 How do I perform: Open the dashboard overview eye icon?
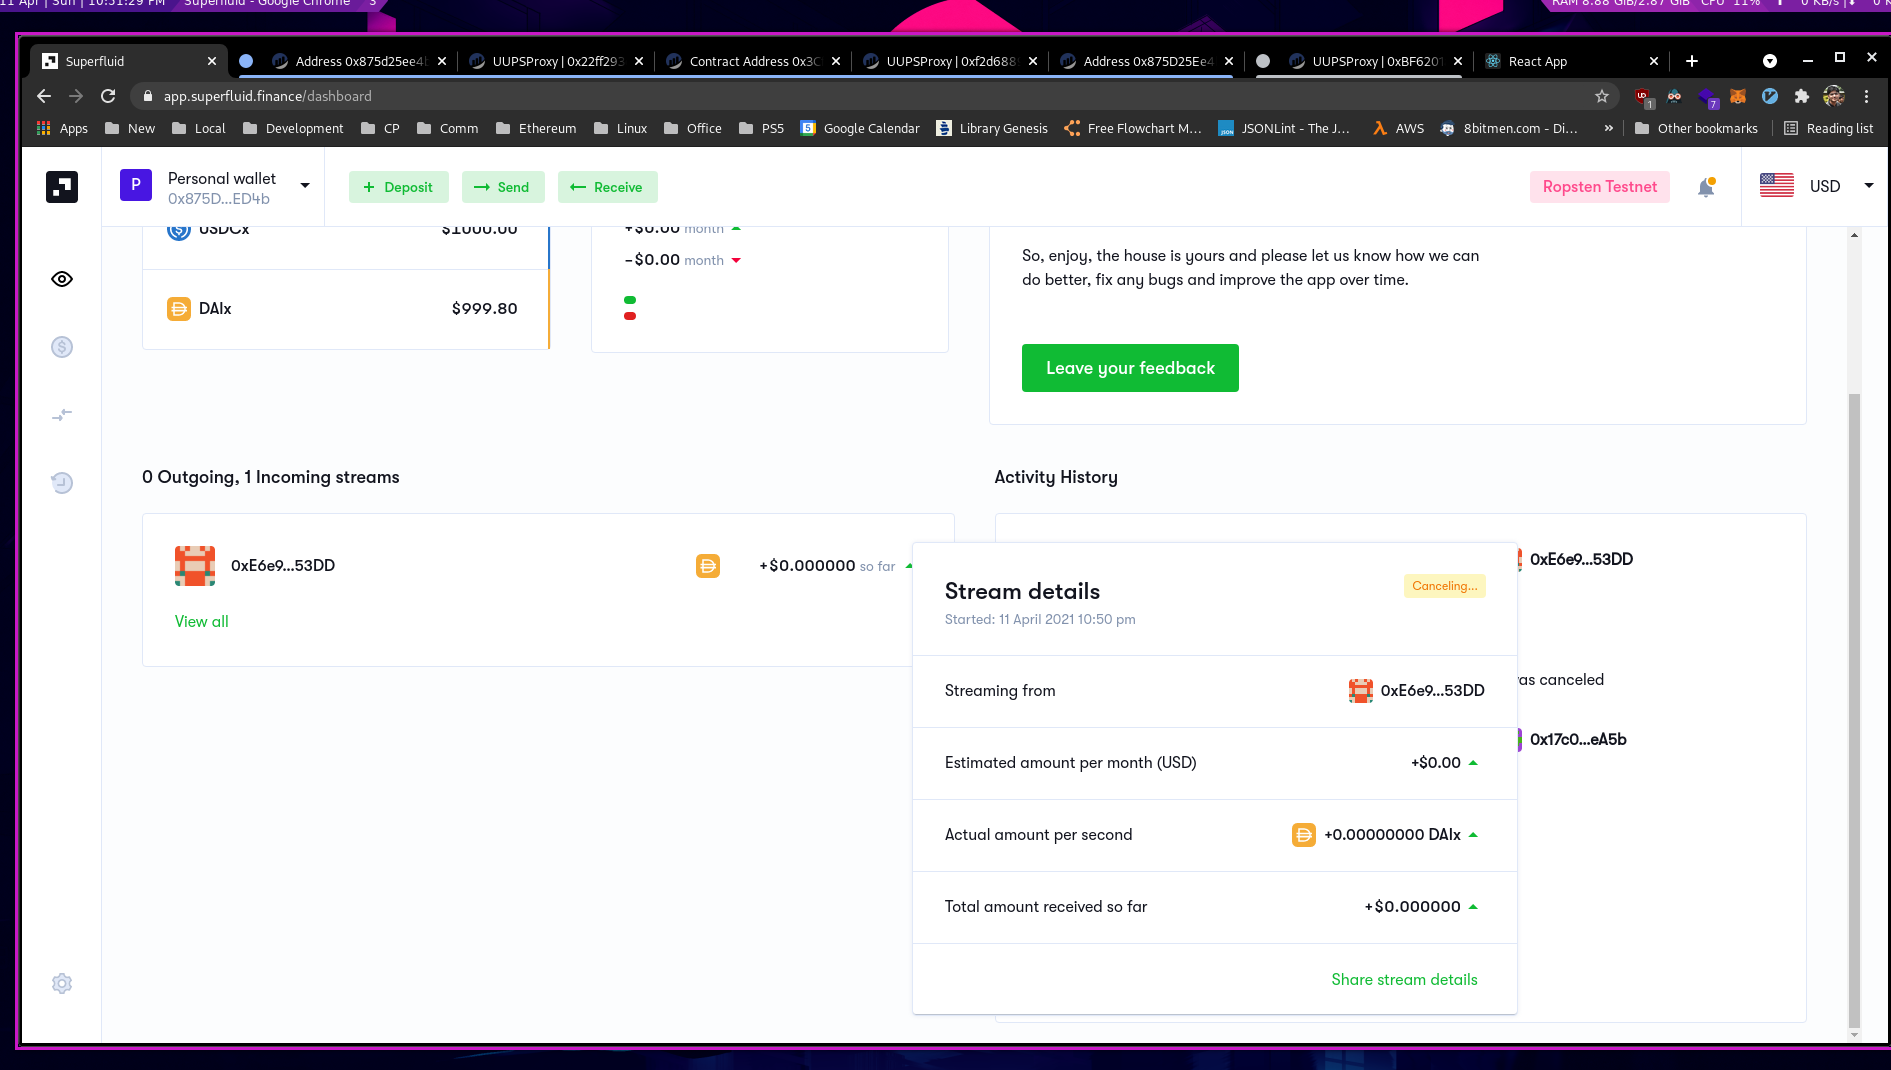[62, 279]
